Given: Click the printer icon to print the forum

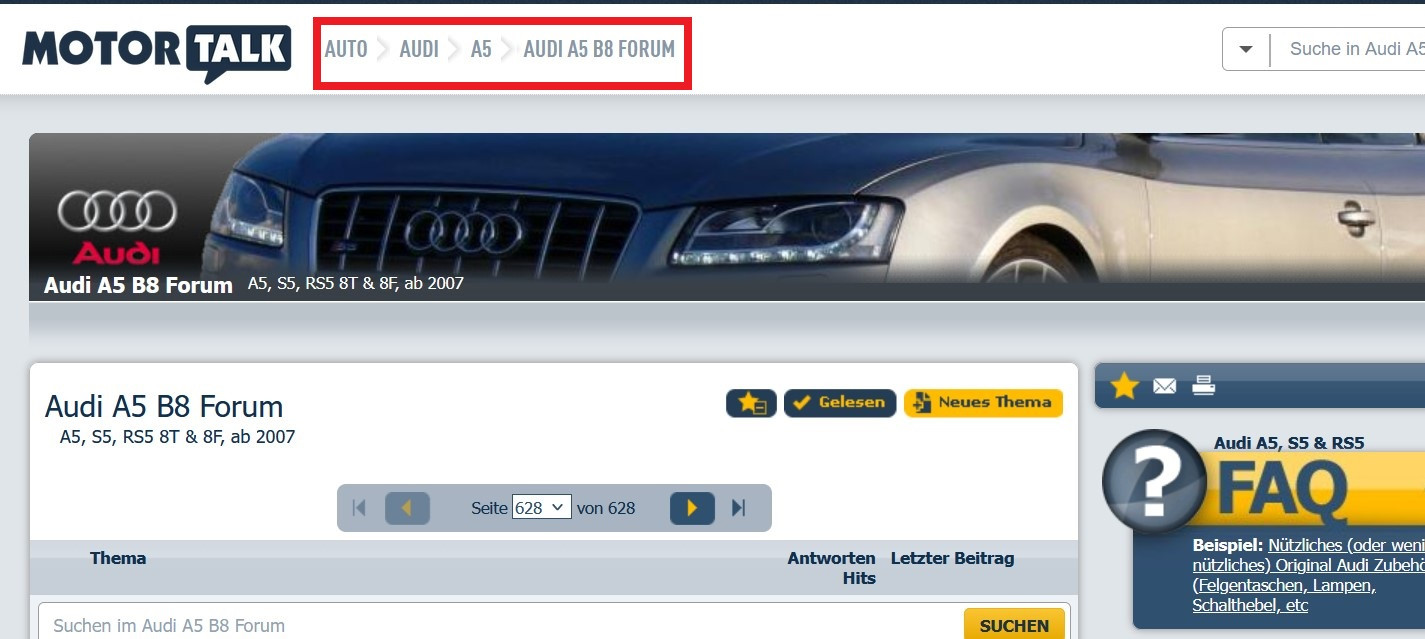Looking at the screenshot, I should (x=1202, y=384).
